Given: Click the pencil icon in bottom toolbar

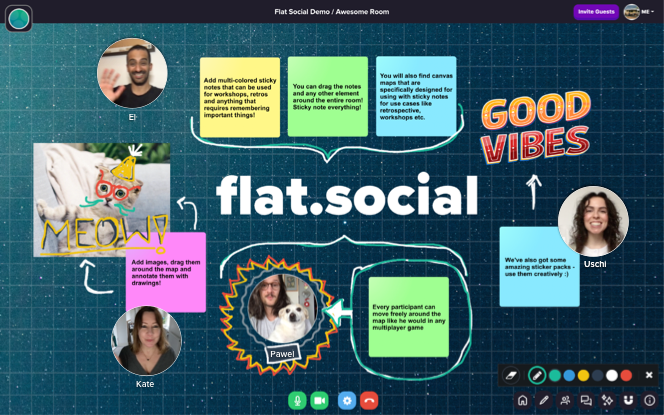Looking at the screenshot, I should tap(544, 400).
